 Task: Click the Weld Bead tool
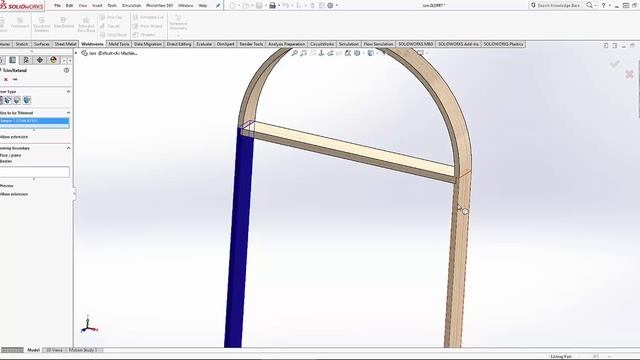113,35
